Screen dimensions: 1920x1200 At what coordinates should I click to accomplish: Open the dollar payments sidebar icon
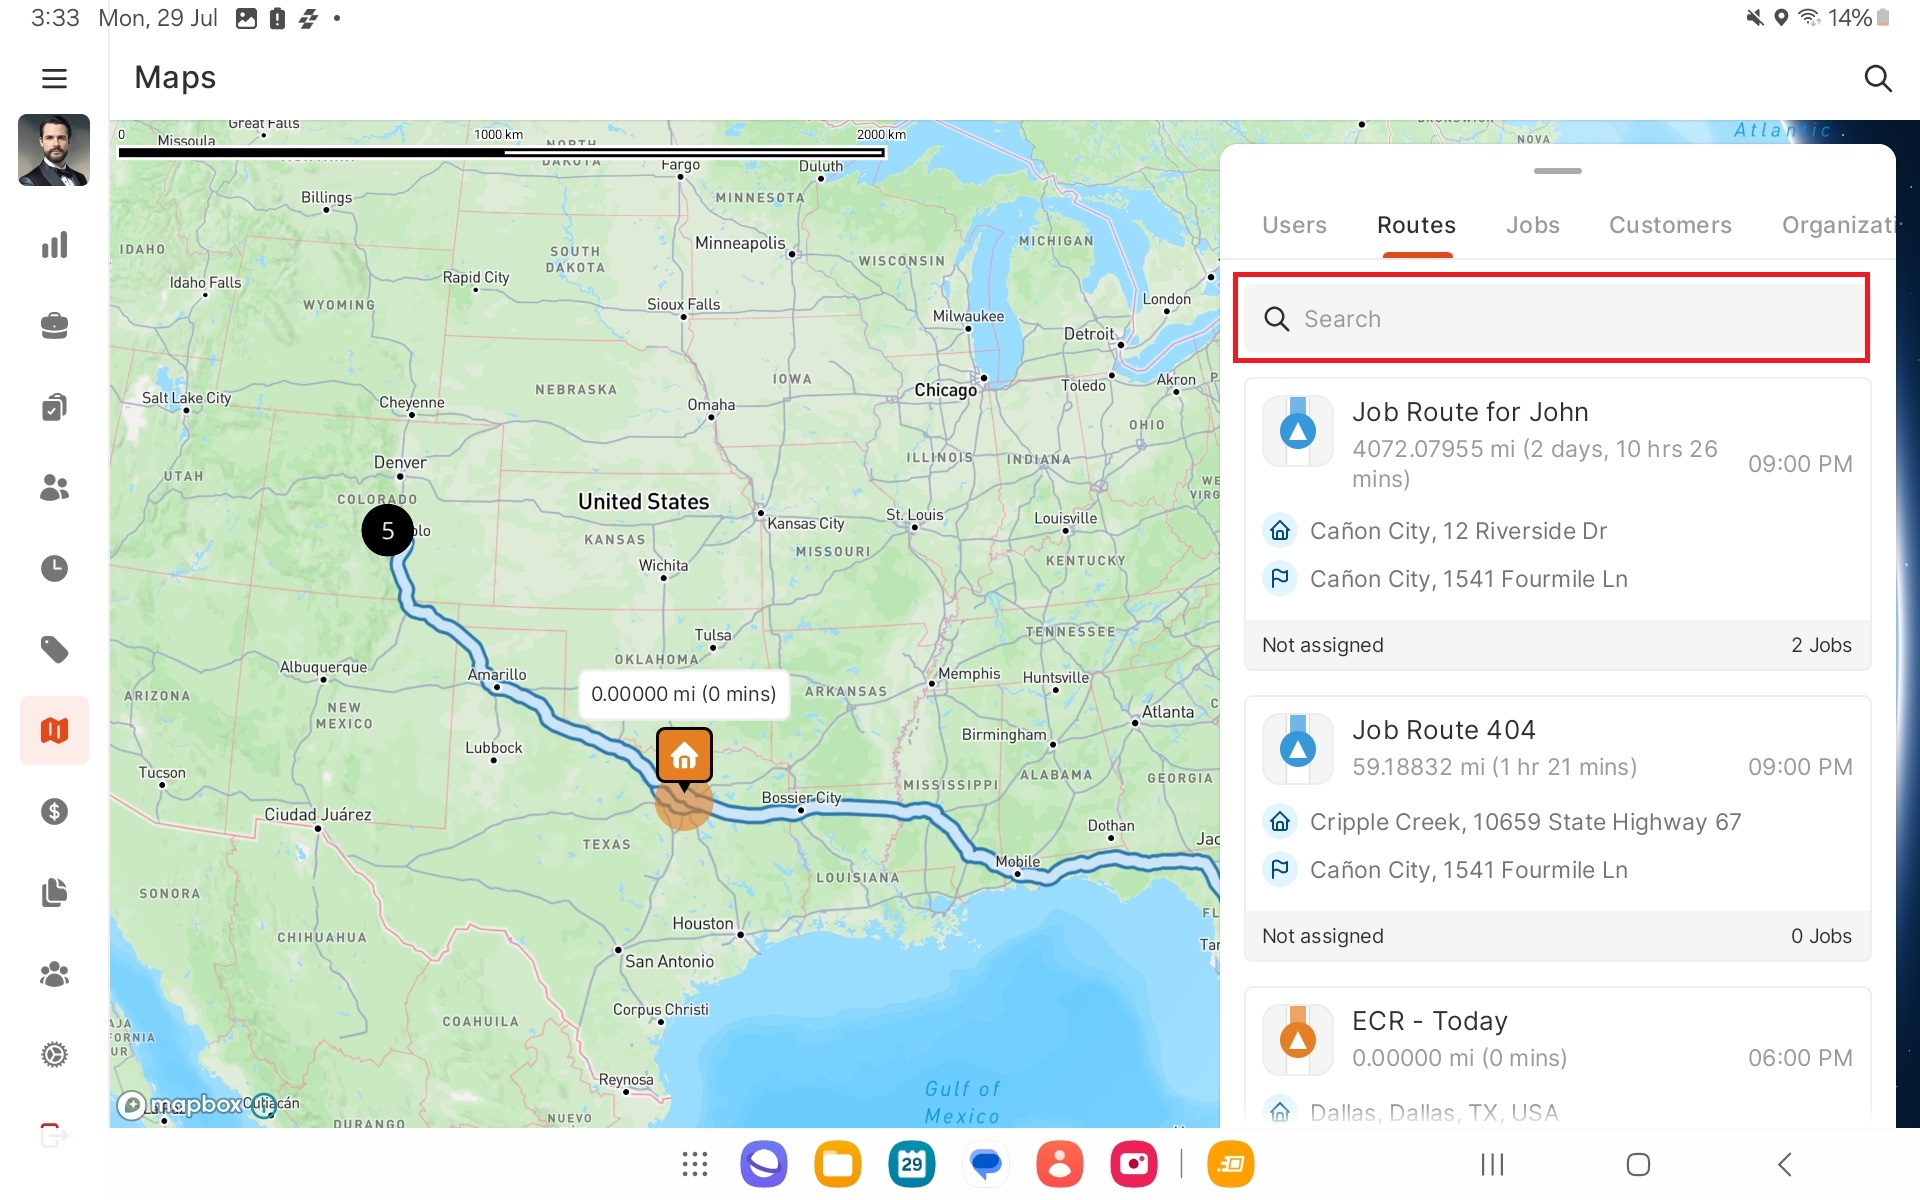pos(54,811)
